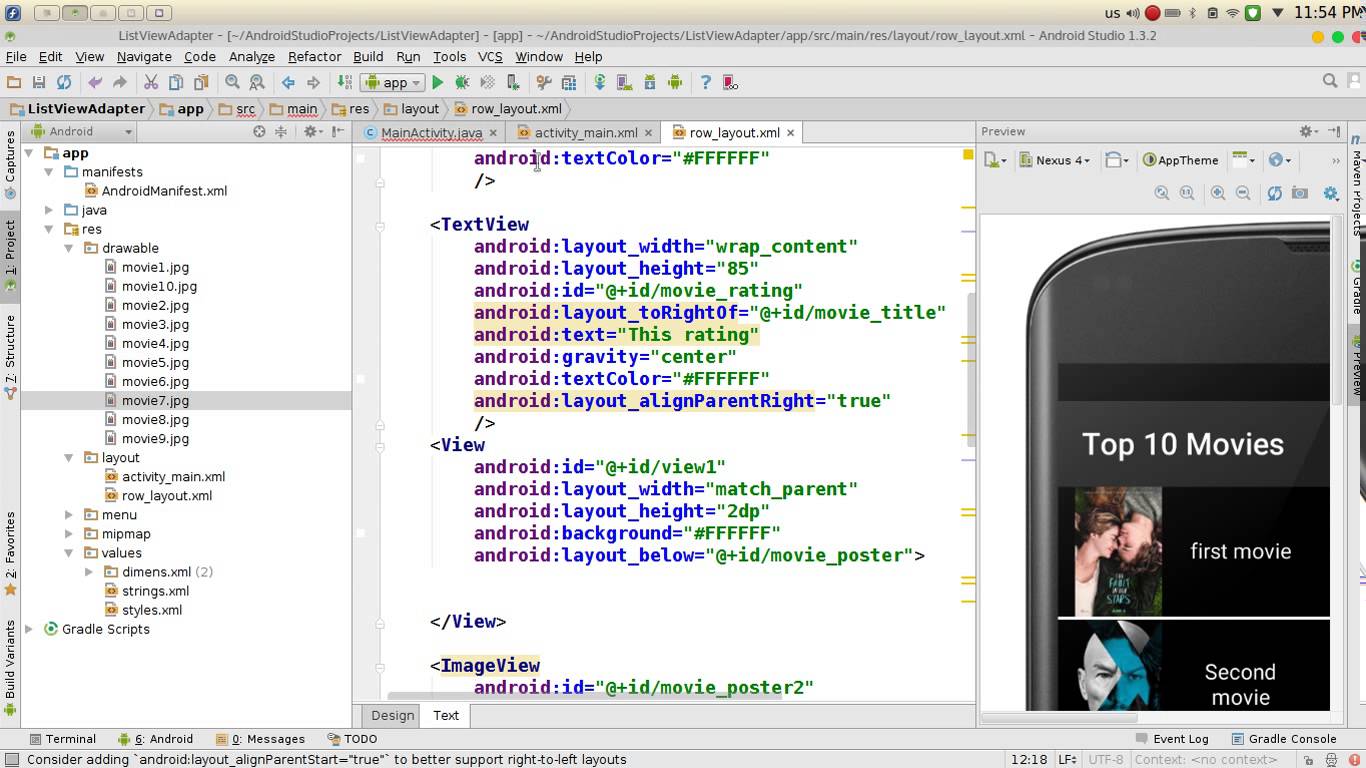Toggle the Build Variants side panel
The height and width of the screenshot is (768, 1366).
pyautogui.click(x=10, y=660)
